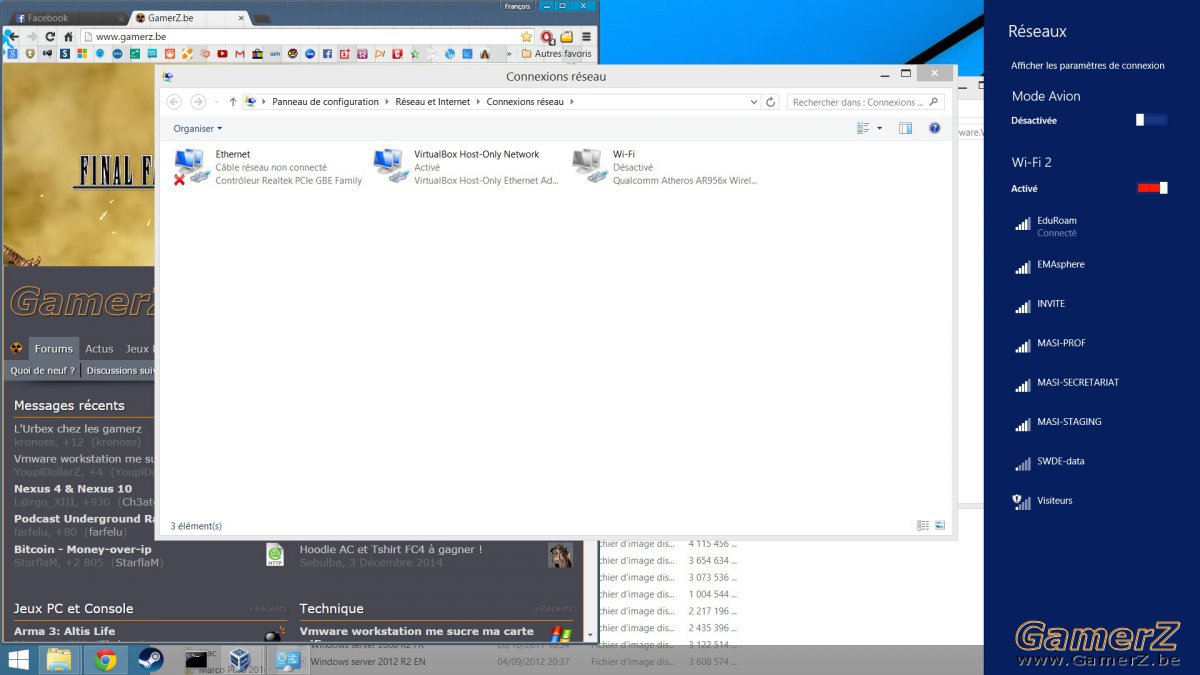Screen dimensions: 1200x675
Task: Reload the page in Chrome
Action: [x=50, y=37]
